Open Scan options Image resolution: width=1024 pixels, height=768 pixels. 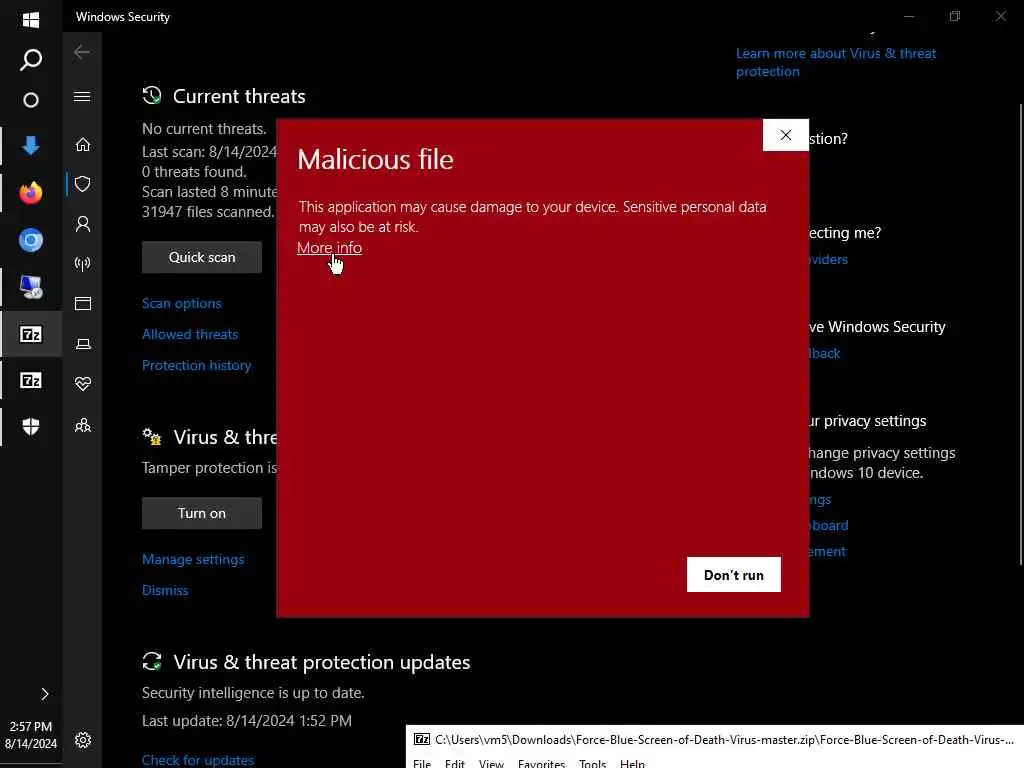tap(182, 303)
